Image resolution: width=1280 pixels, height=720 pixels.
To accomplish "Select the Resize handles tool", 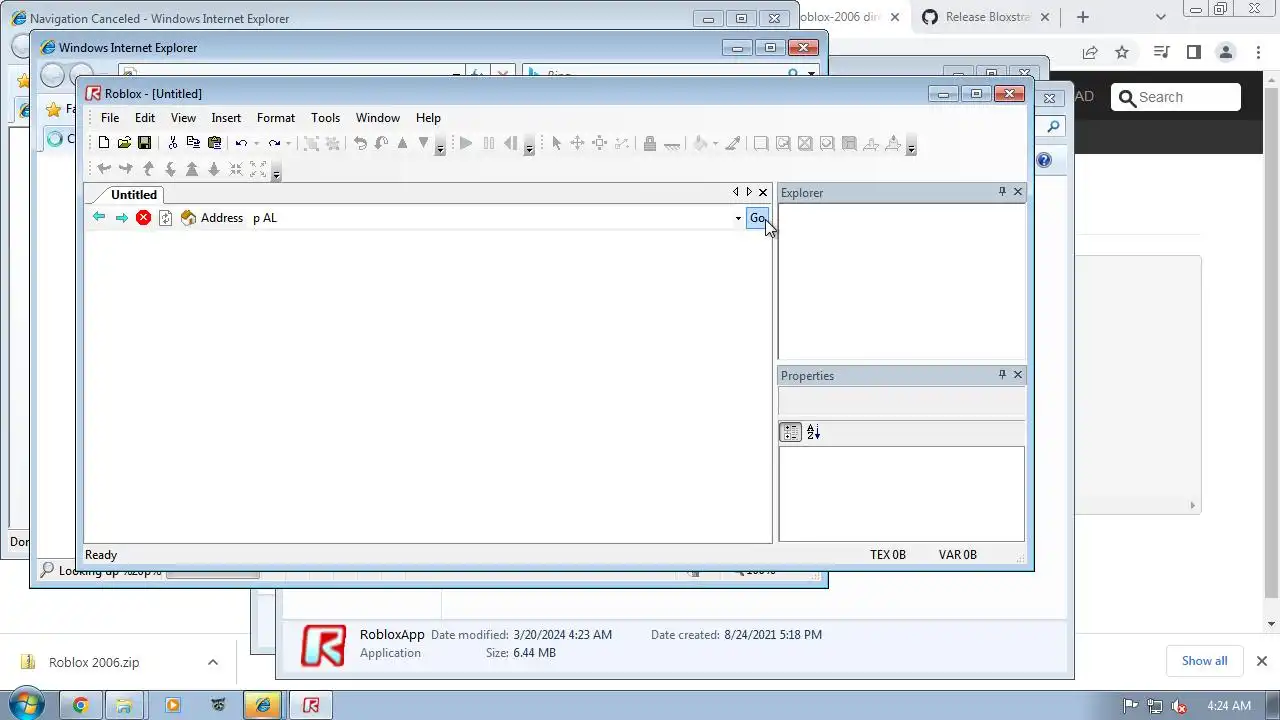I will (x=599, y=143).
